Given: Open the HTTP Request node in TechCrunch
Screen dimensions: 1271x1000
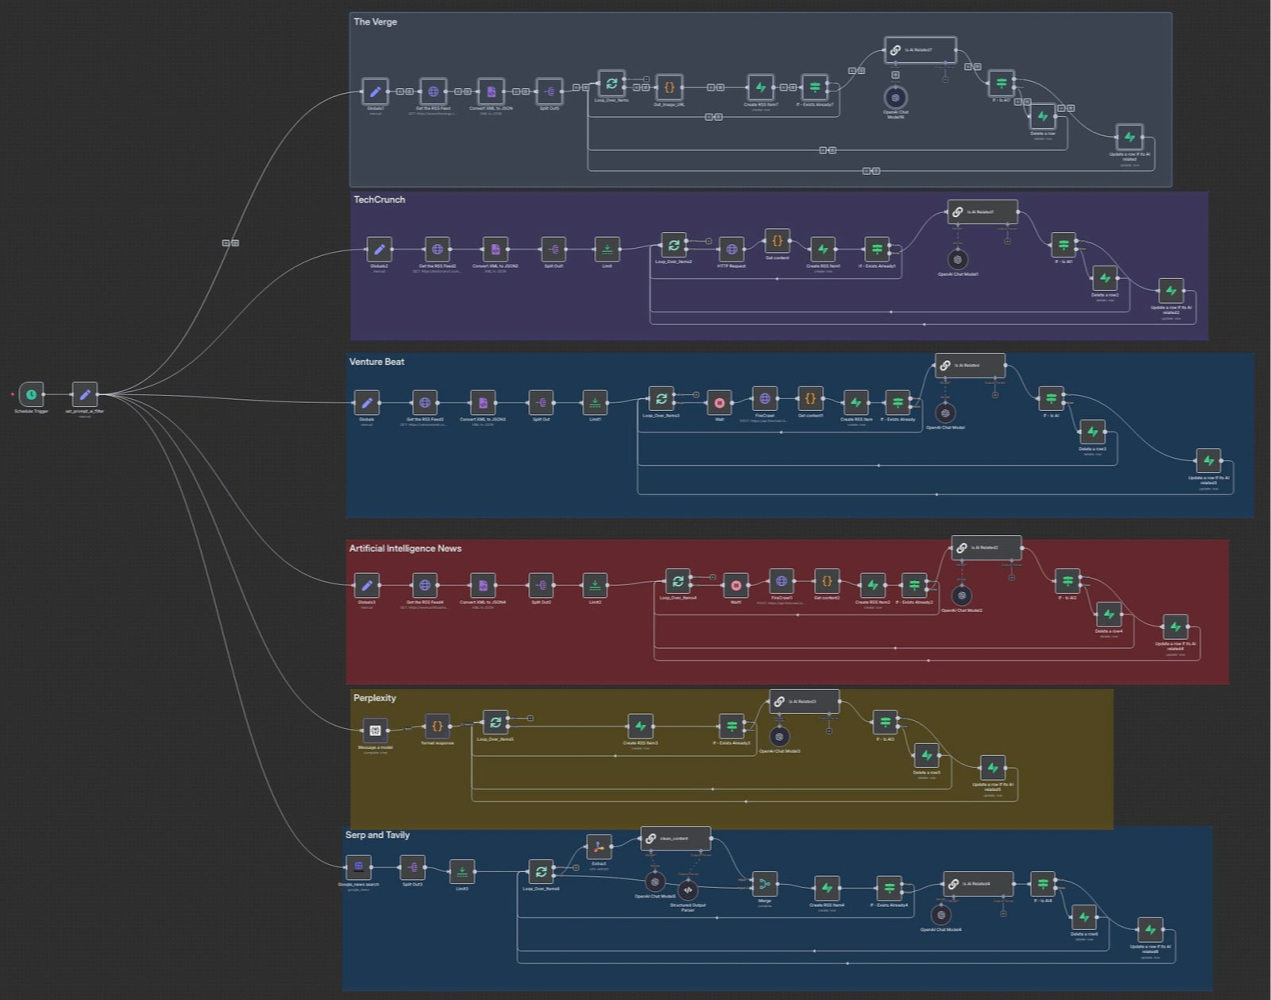Looking at the screenshot, I should pyautogui.click(x=731, y=250).
